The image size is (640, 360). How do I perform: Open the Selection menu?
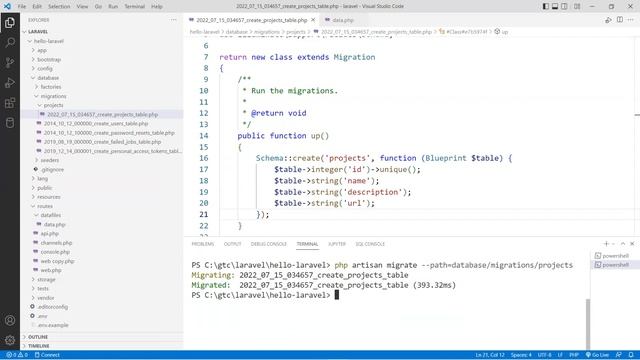pos(59,6)
